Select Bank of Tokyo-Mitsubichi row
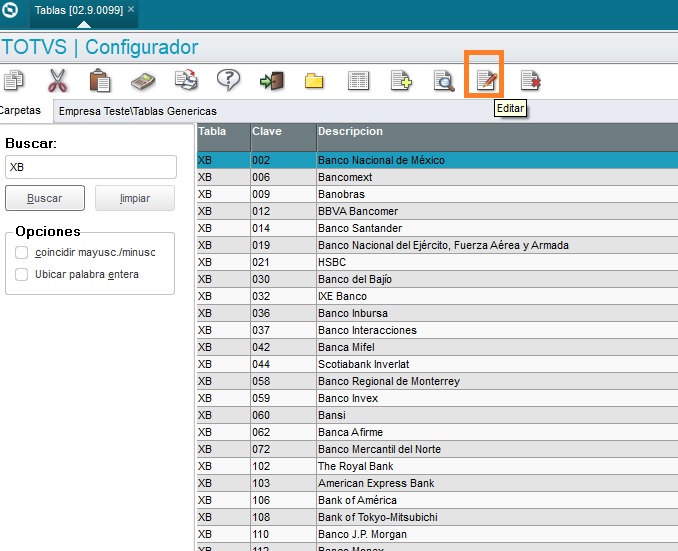678x551 pixels. [x=438, y=517]
